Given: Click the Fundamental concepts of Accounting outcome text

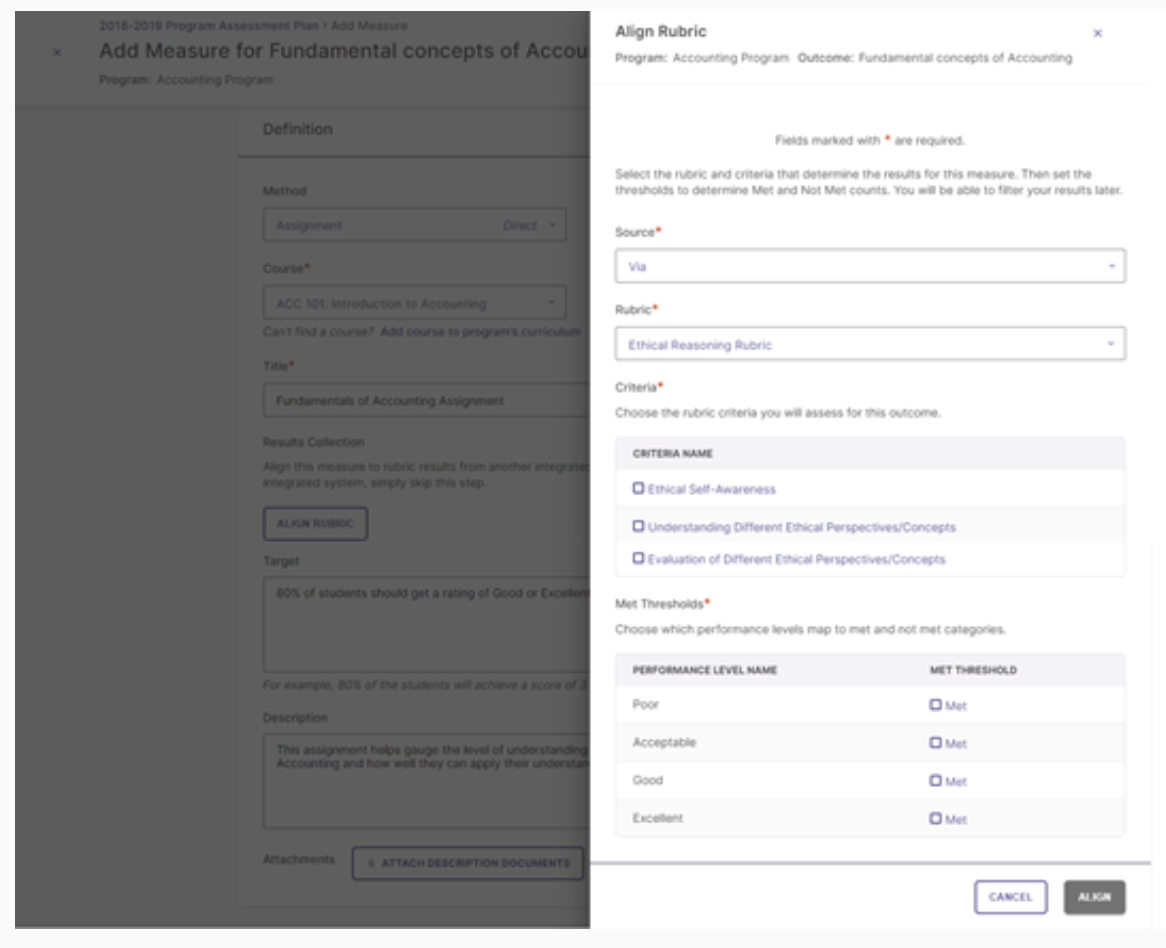Looking at the screenshot, I should point(965,58).
